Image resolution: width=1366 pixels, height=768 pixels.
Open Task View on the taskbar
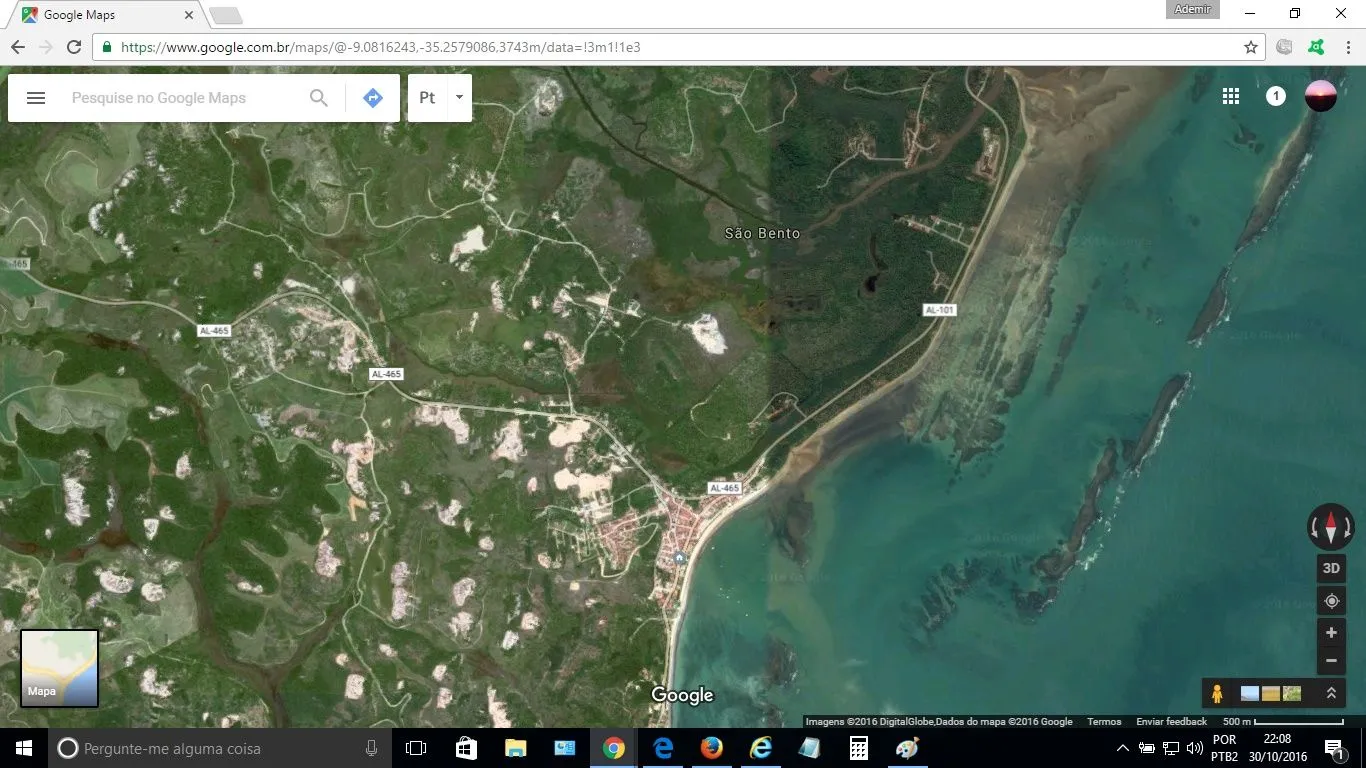click(x=416, y=748)
